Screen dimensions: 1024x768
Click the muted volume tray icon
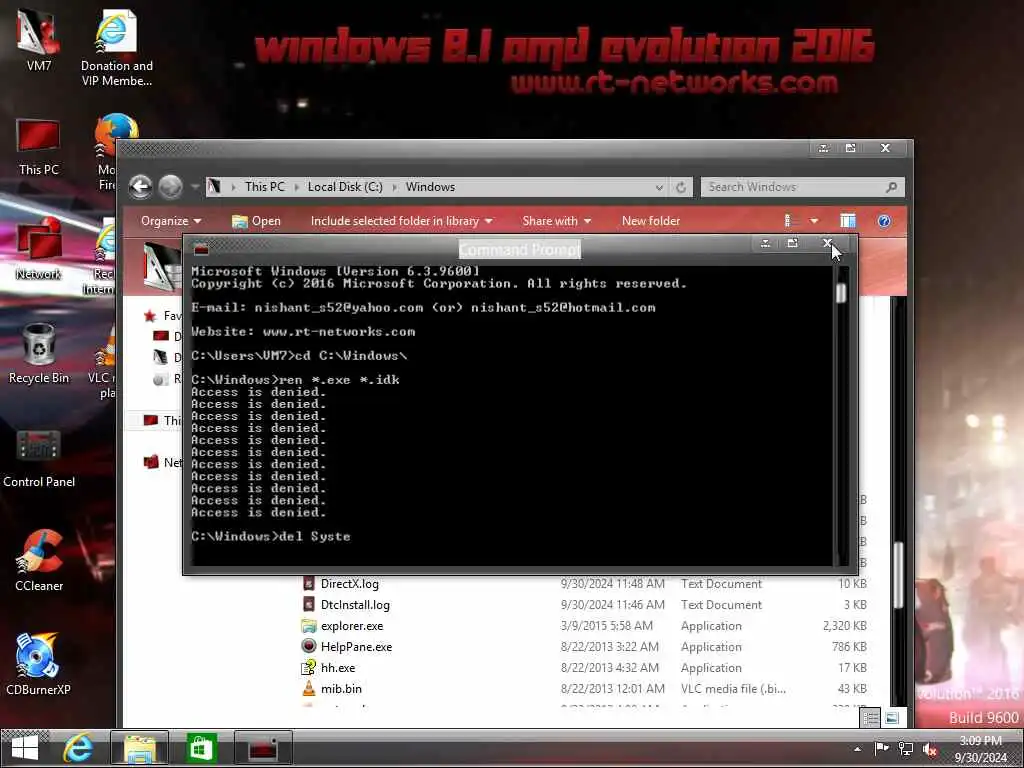tap(930, 750)
